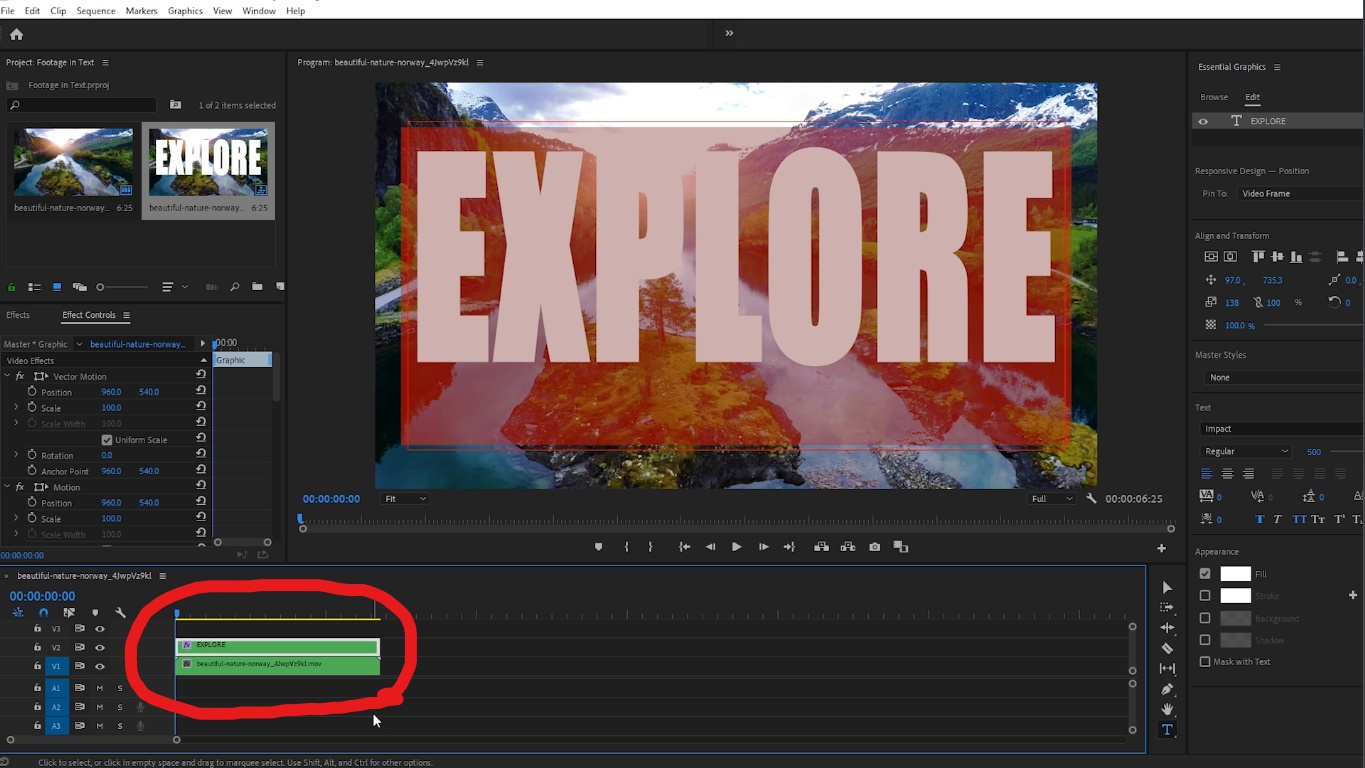Select the Hand tool
The height and width of the screenshot is (768, 1365).
click(x=1167, y=709)
